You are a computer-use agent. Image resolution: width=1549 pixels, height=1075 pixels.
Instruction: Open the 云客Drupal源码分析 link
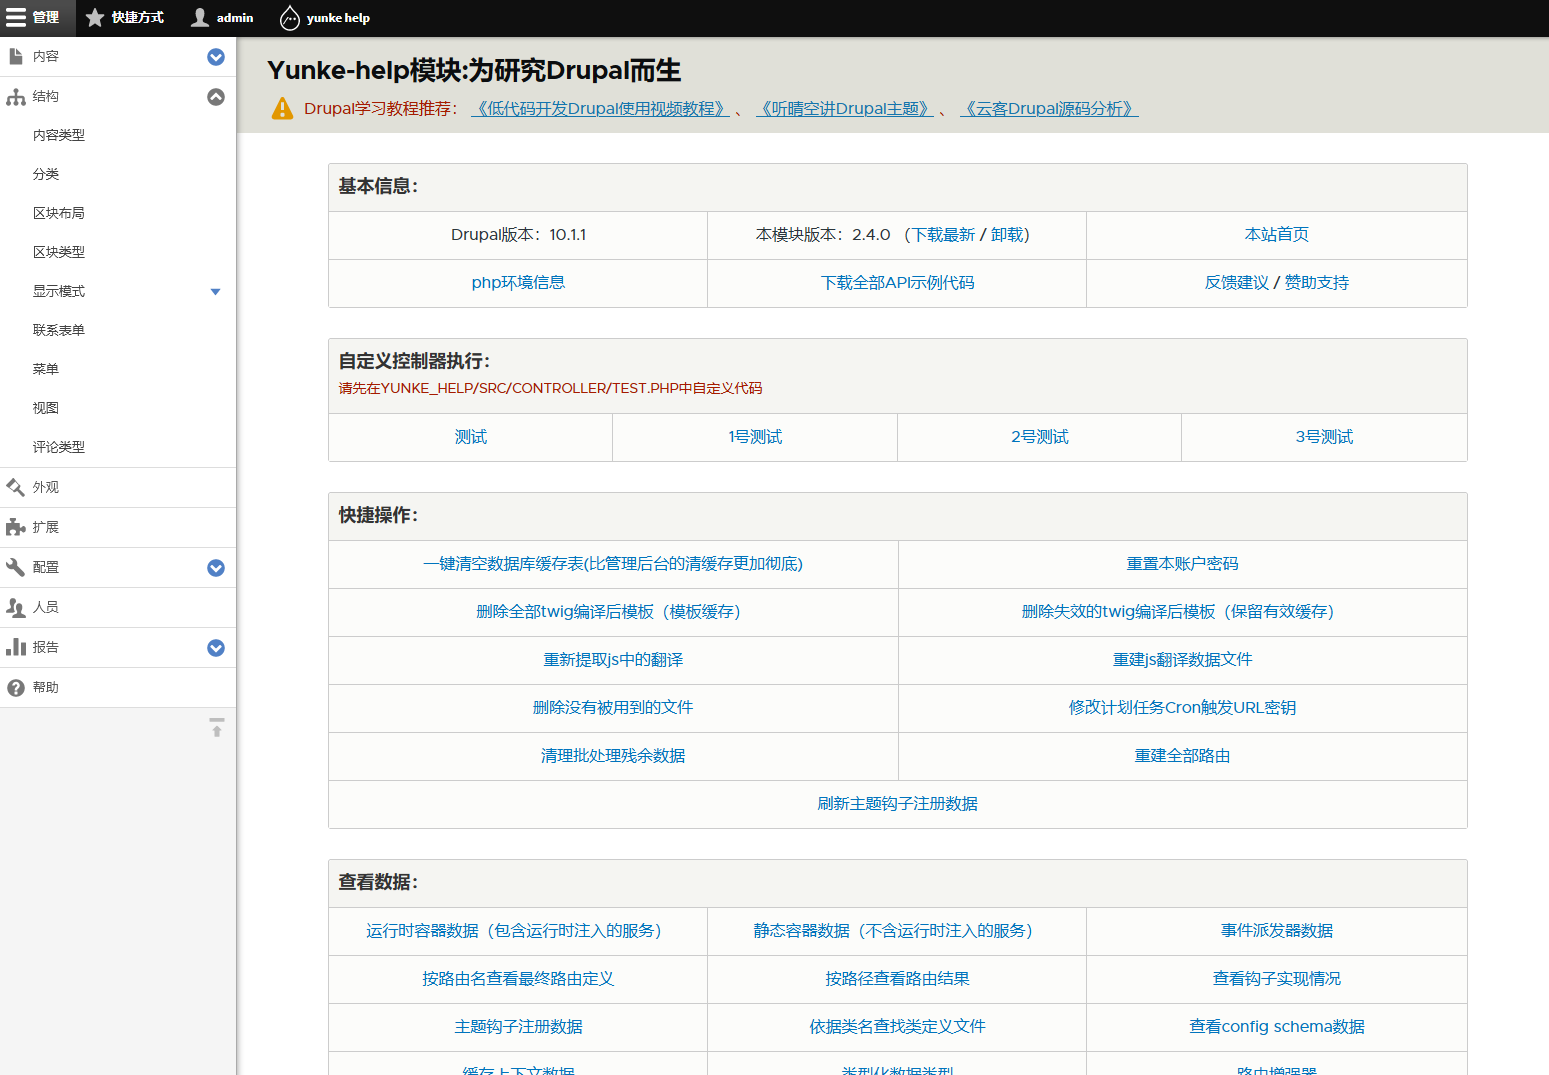(1049, 109)
